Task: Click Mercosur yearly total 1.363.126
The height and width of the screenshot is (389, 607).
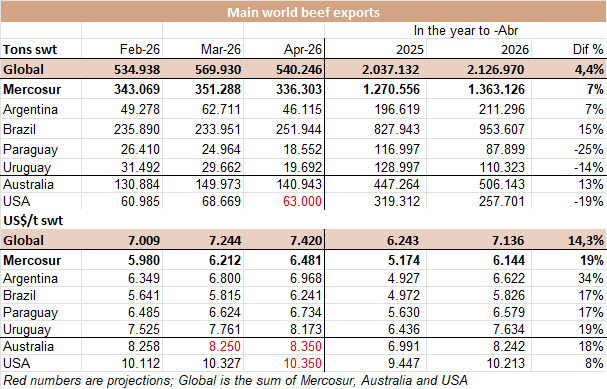Action: 496,89
